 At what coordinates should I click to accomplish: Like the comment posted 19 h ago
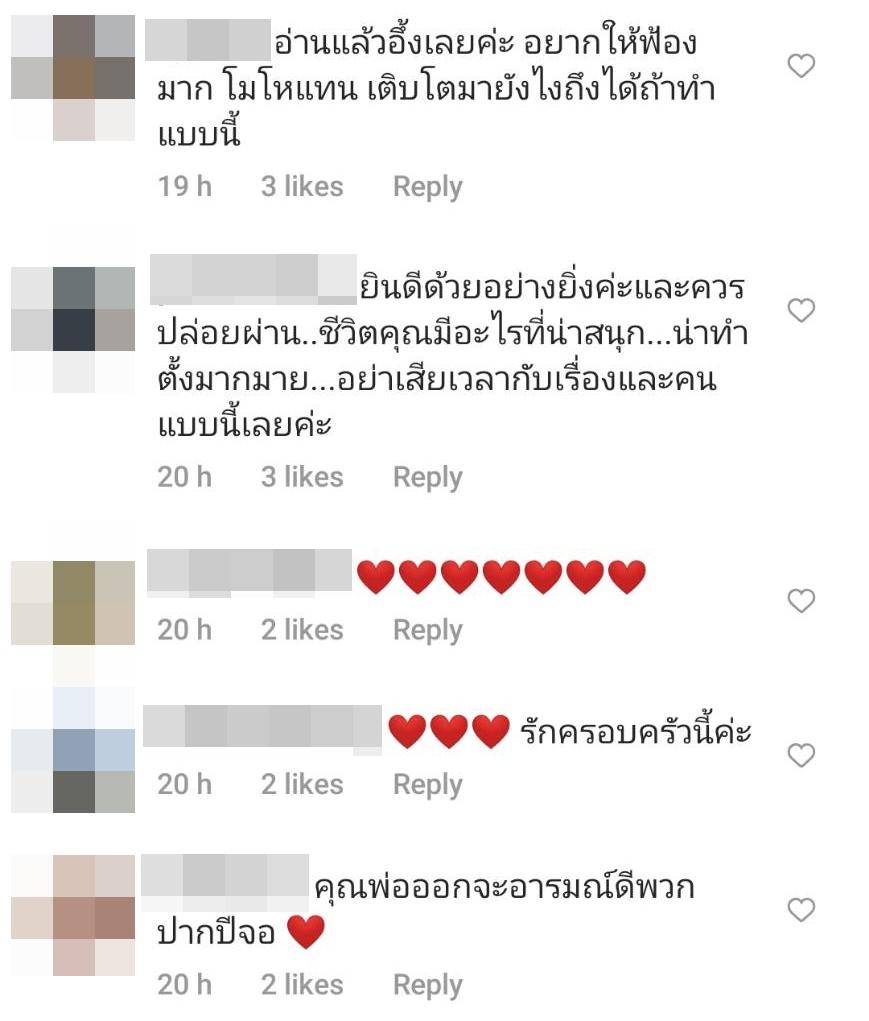801,66
